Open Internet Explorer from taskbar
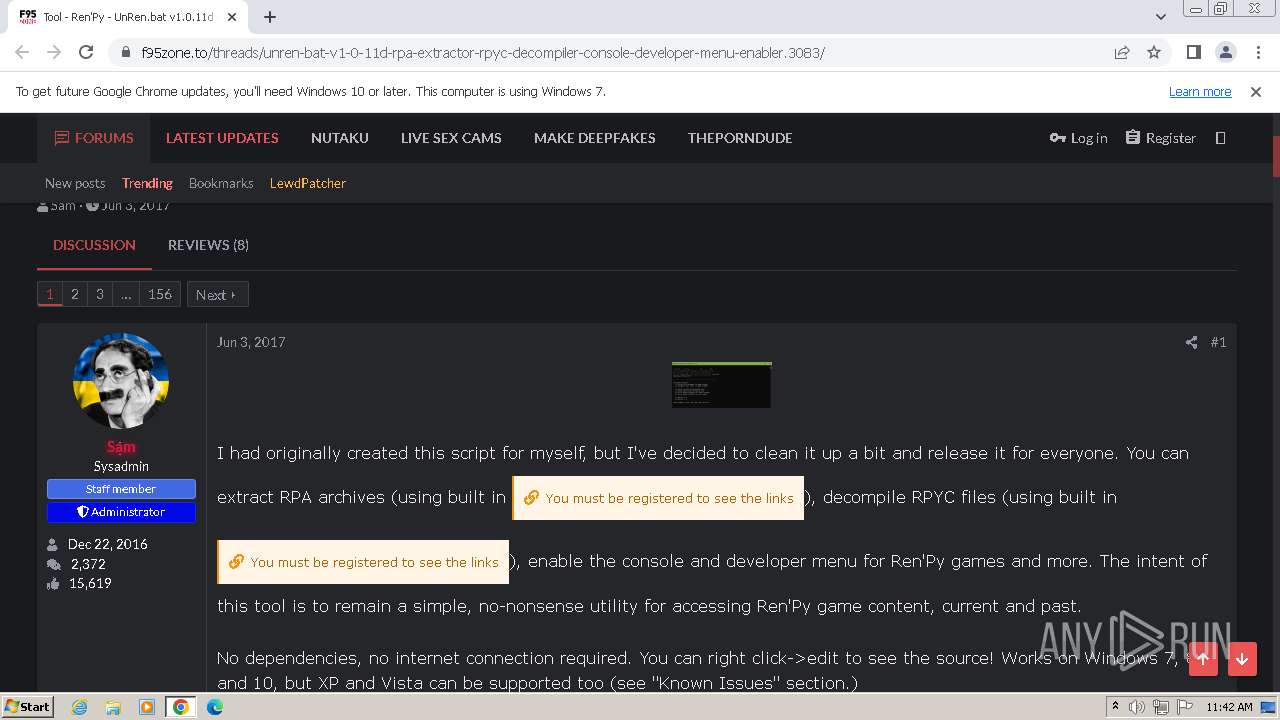 click(x=79, y=707)
